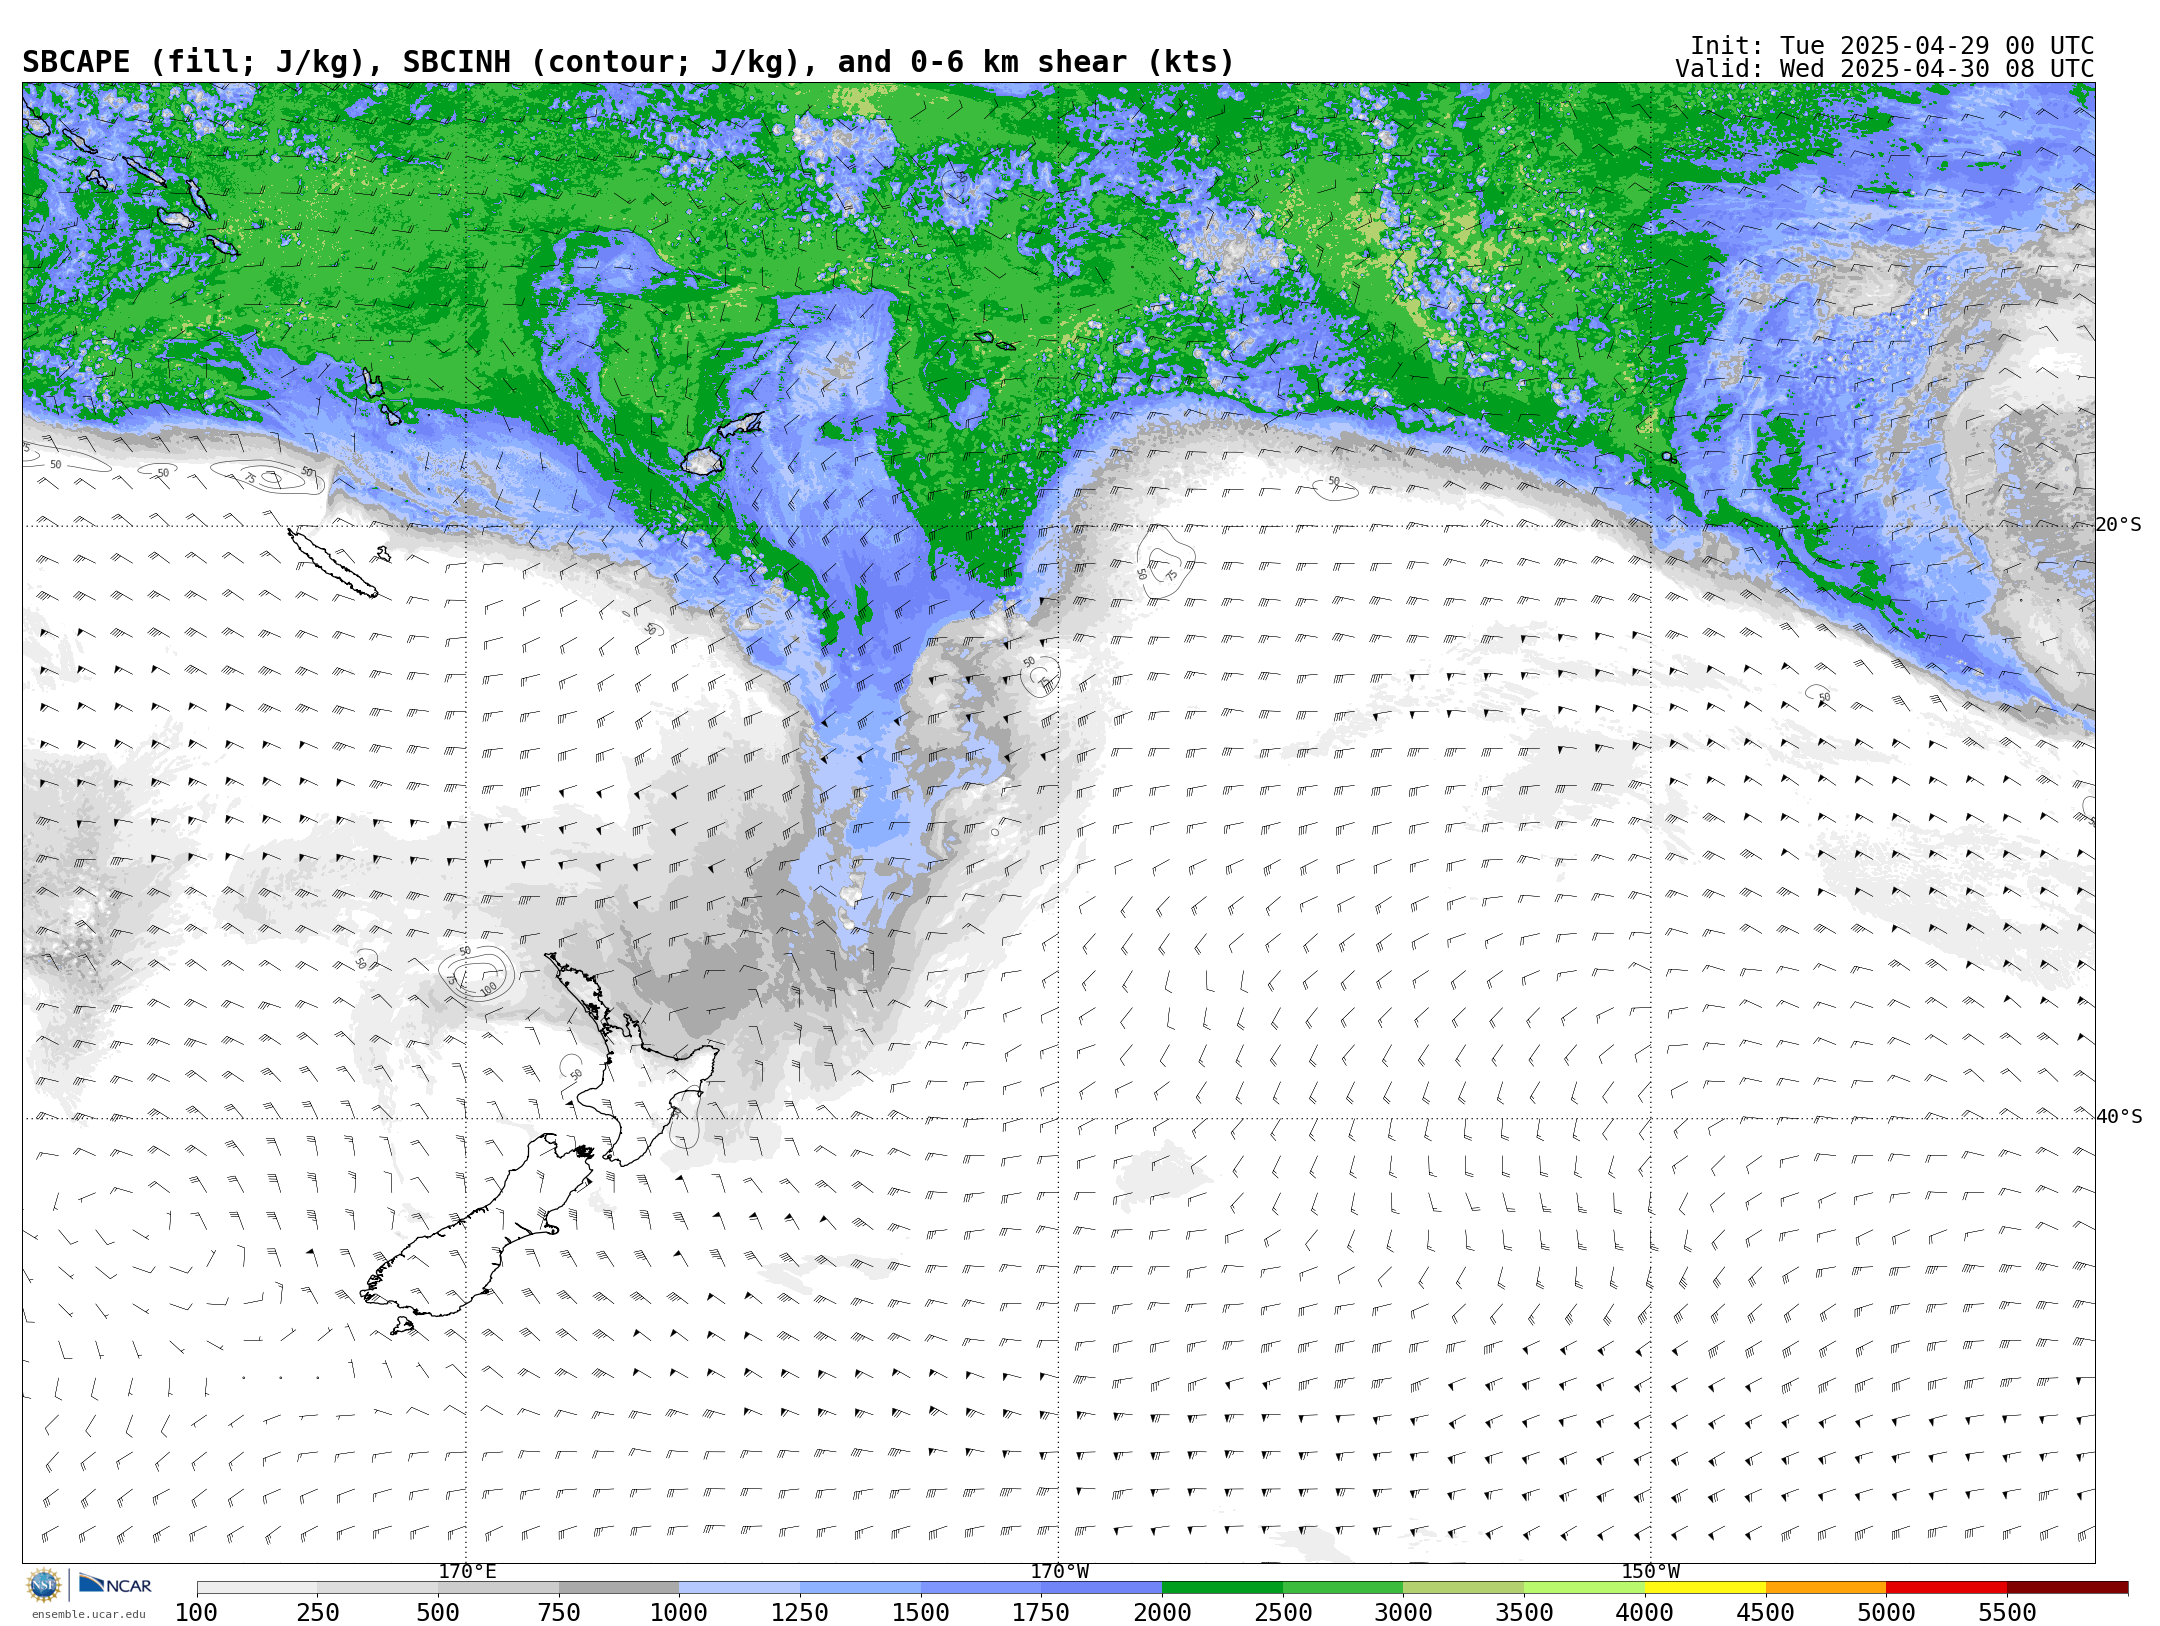Select the orange 4500-5000 colorbar segment

(1826, 1588)
